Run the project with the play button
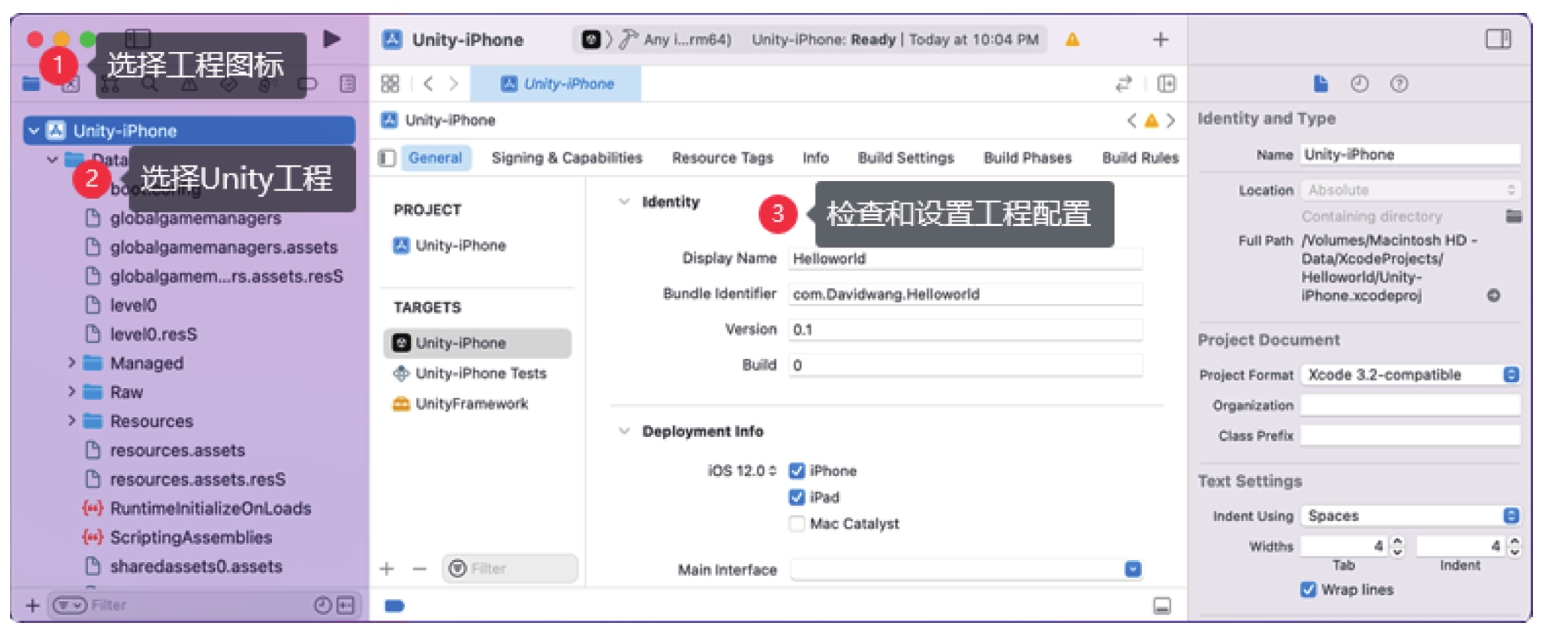1549x635 pixels. pyautogui.click(x=332, y=39)
